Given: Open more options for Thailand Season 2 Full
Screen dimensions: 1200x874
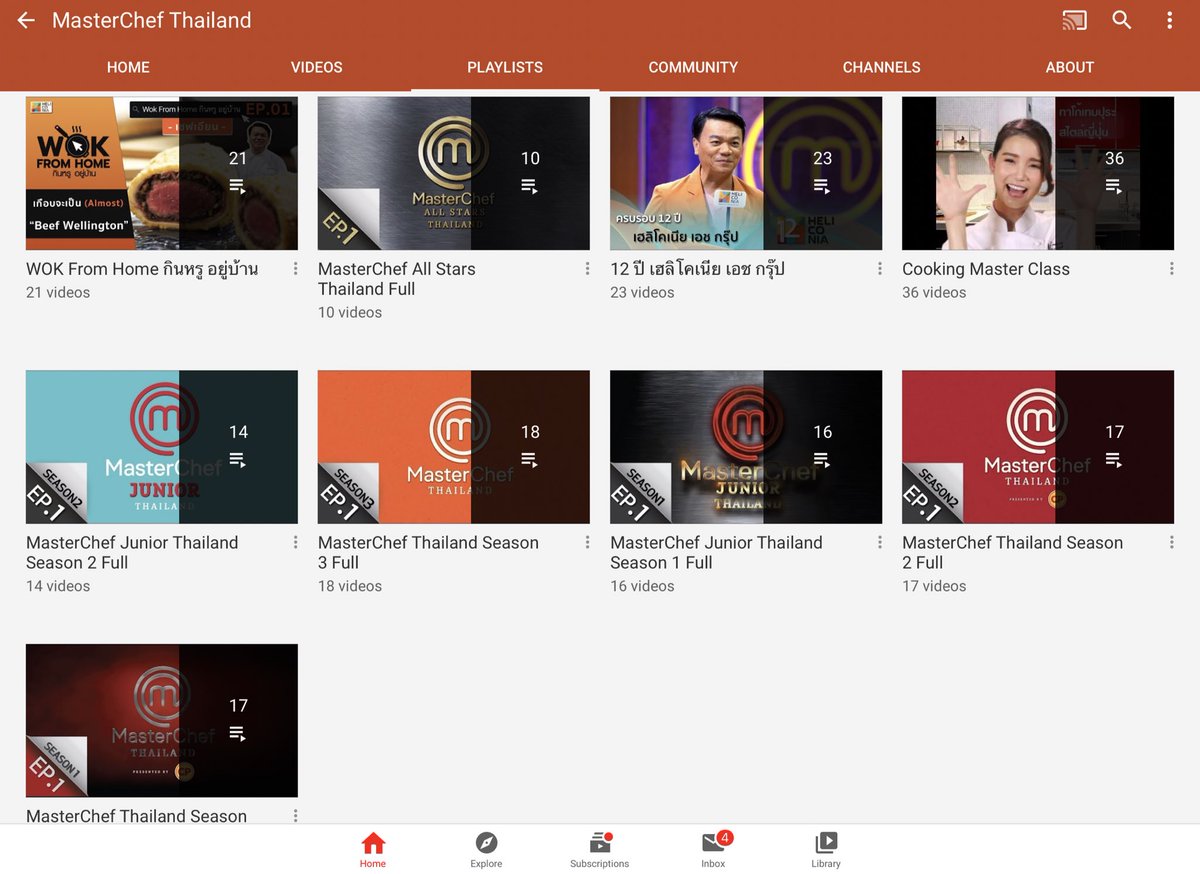Looking at the screenshot, I should 1171,542.
